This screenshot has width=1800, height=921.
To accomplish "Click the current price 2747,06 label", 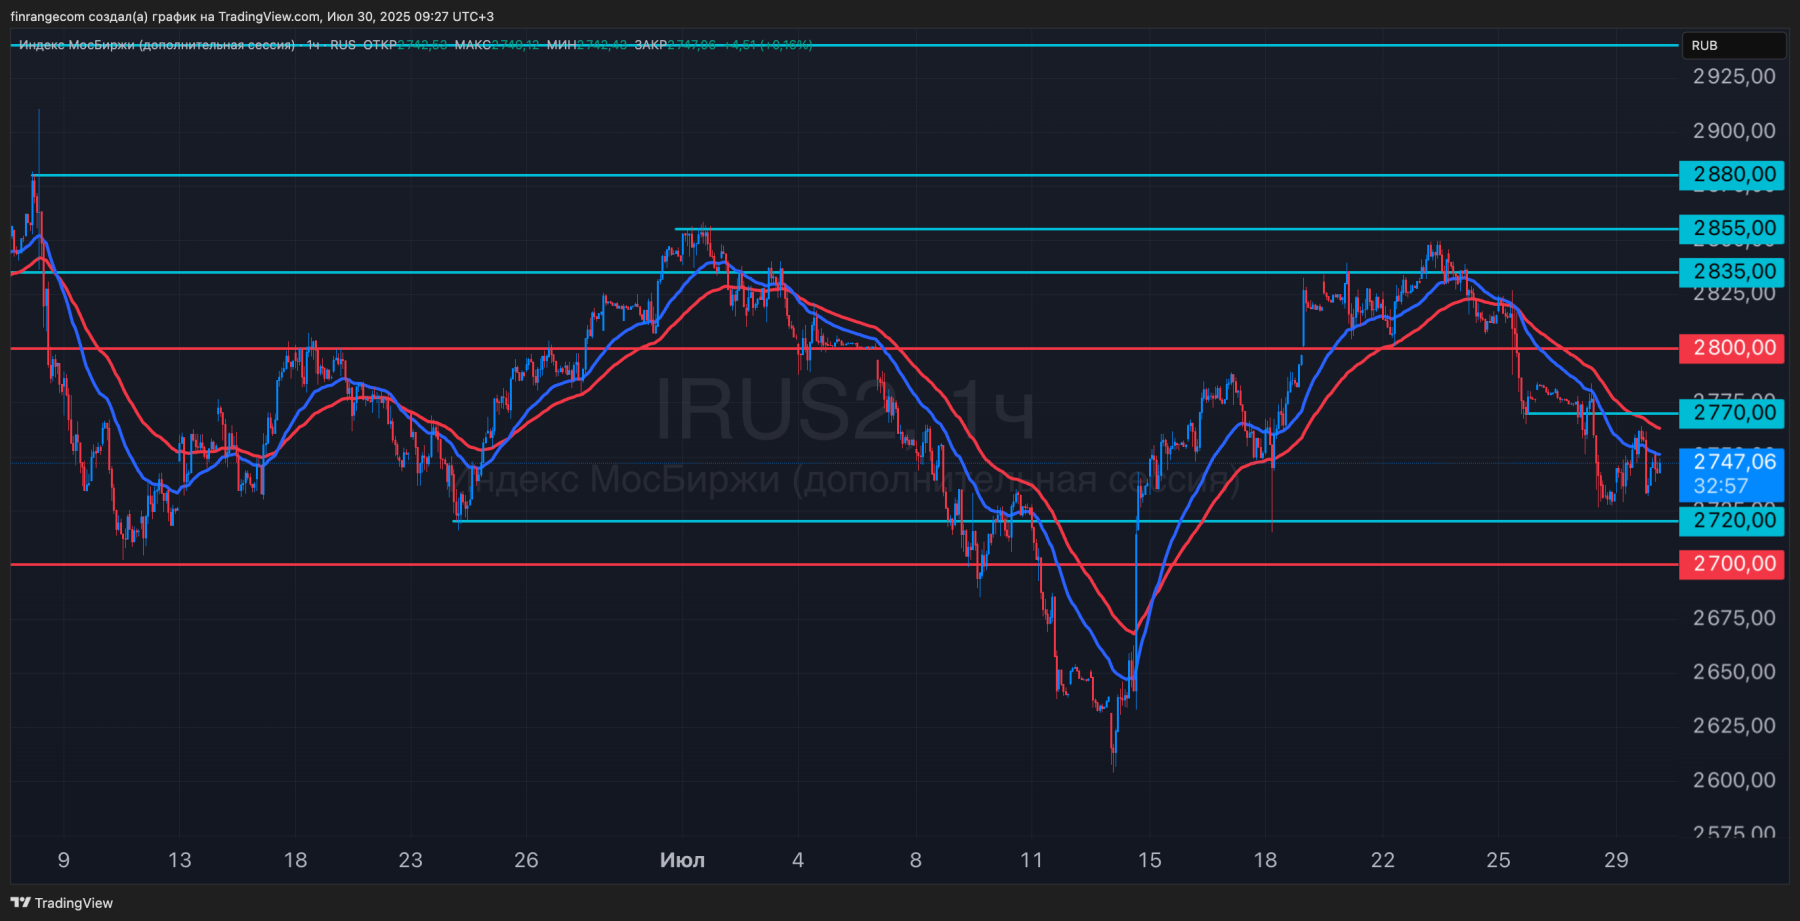I will click(1732, 462).
